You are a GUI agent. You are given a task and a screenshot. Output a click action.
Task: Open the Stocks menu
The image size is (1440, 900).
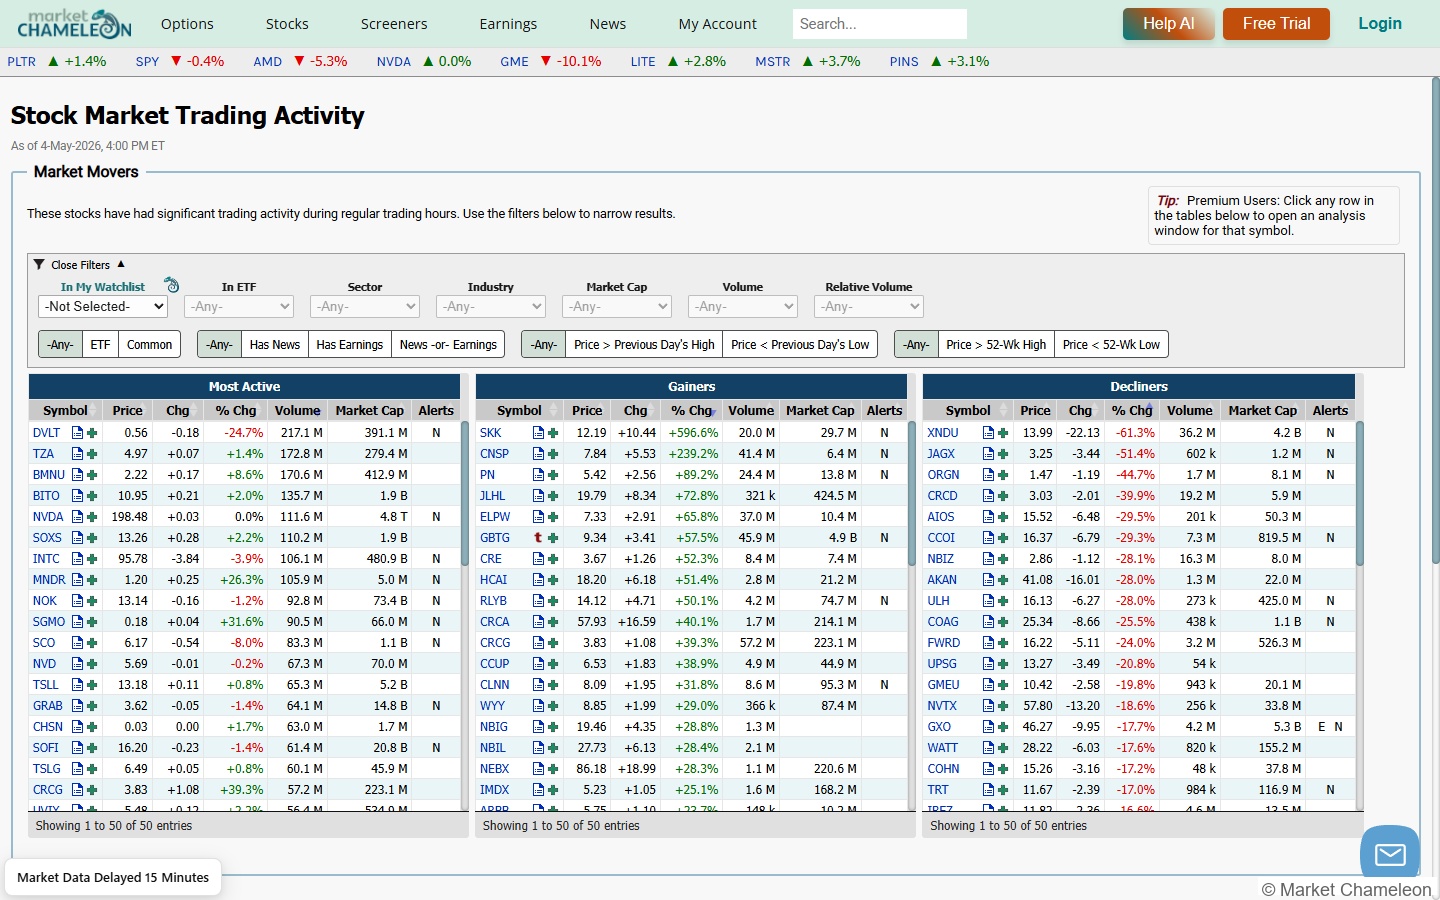coord(287,24)
